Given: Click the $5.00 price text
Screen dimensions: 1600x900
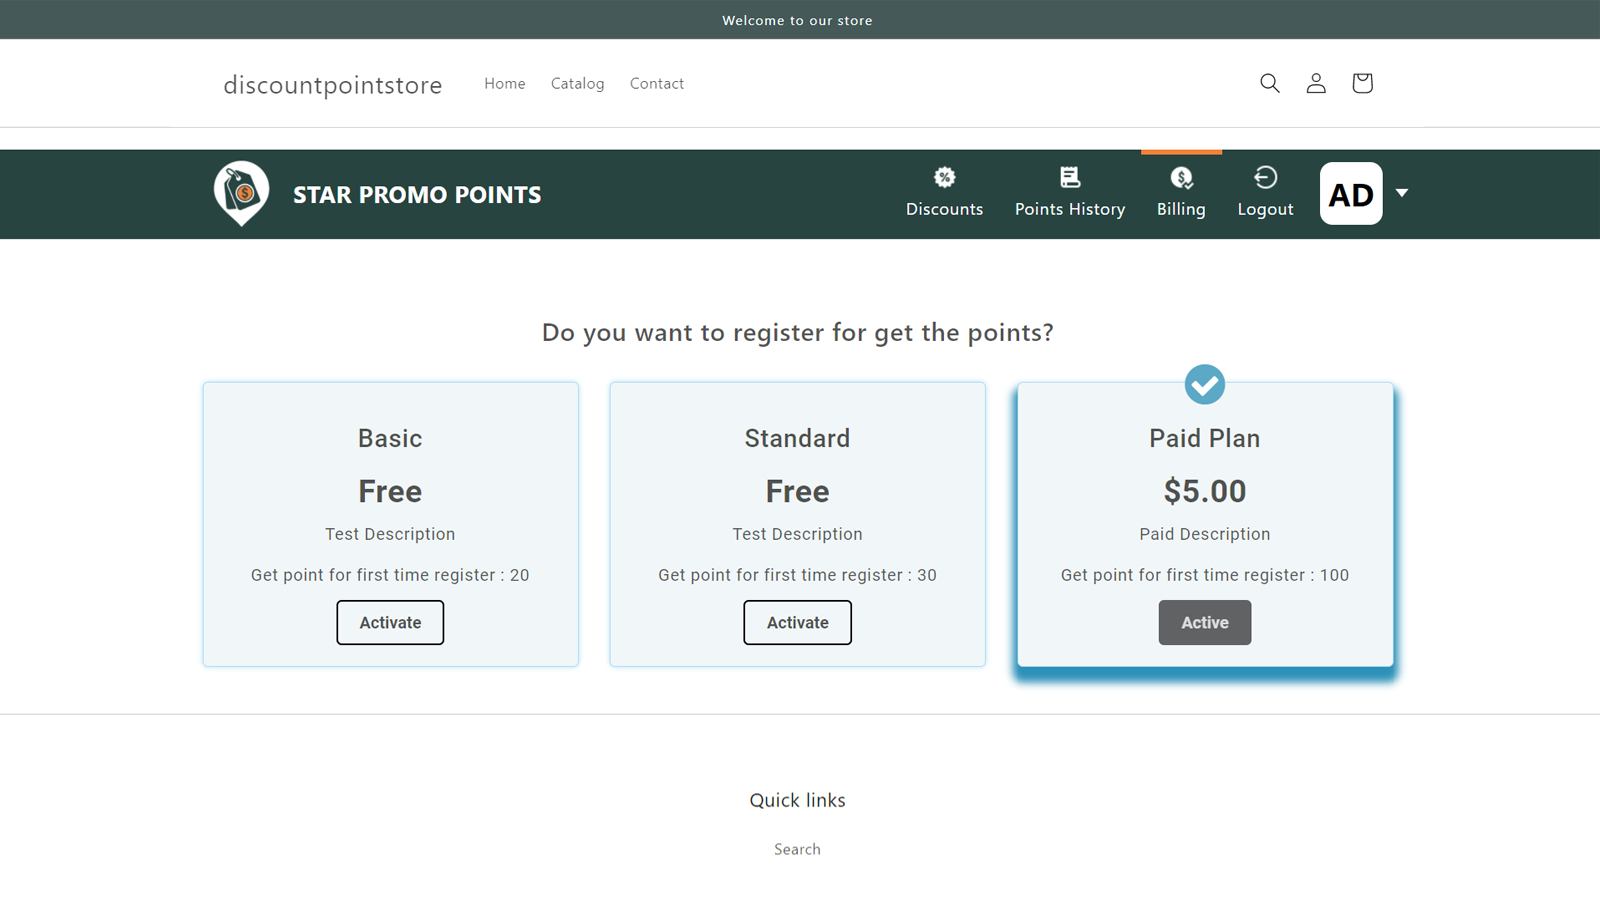Looking at the screenshot, I should tap(1205, 491).
